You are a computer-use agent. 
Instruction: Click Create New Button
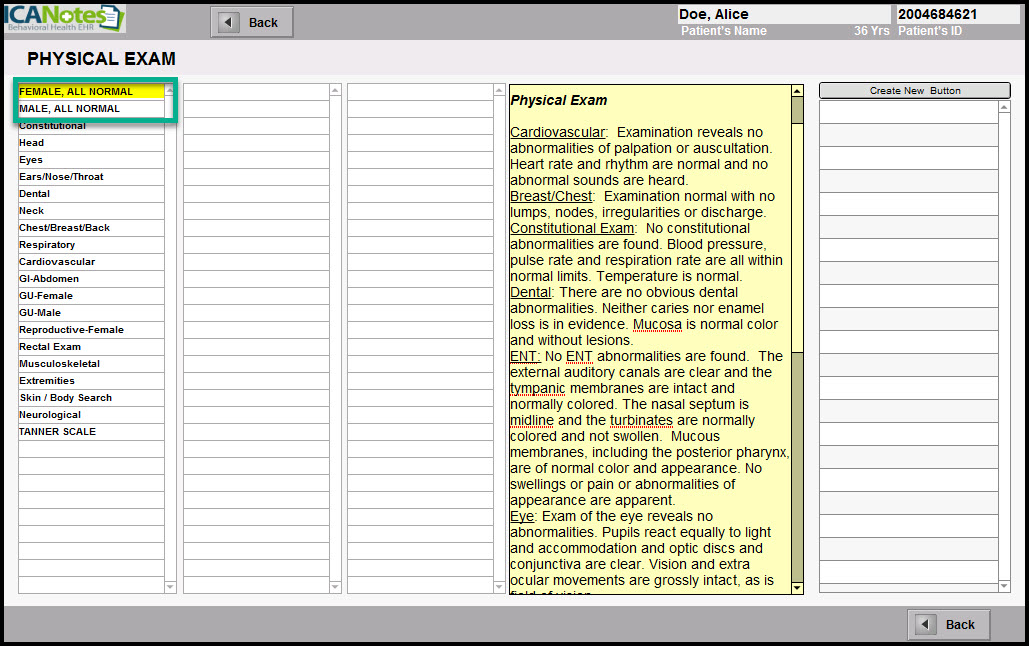(x=914, y=91)
